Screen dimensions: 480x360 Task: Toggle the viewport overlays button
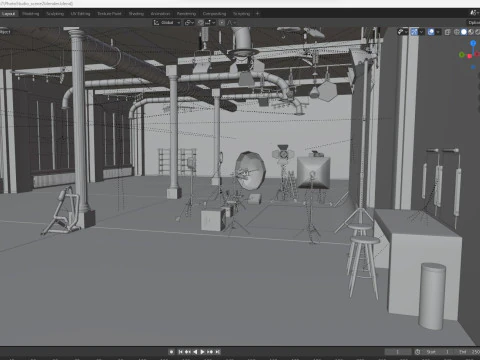point(431,32)
